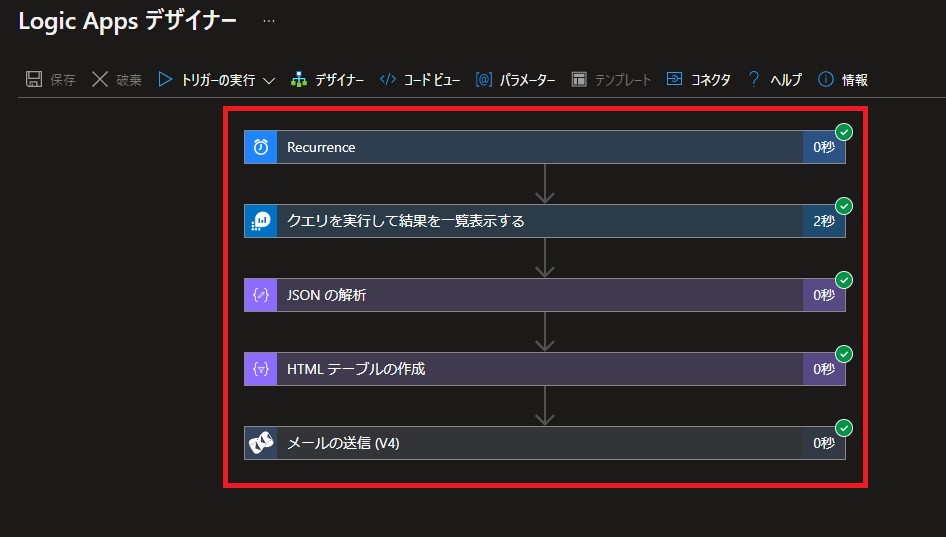Expand the HTML テーブルの作成 step
The width and height of the screenshot is (946, 537).
pyautogui.click(x=544, y=369)
